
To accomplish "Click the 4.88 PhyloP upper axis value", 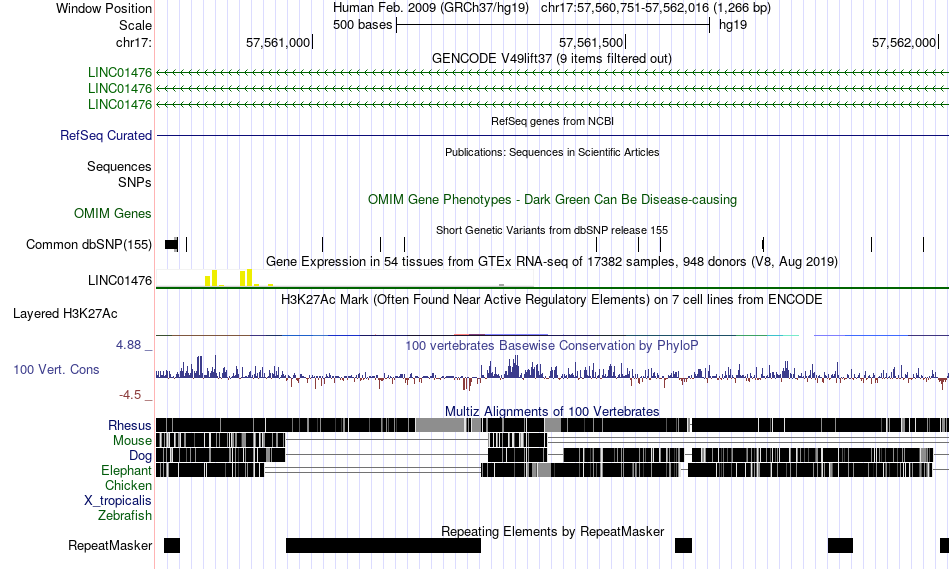I will [x=128, y=345].
